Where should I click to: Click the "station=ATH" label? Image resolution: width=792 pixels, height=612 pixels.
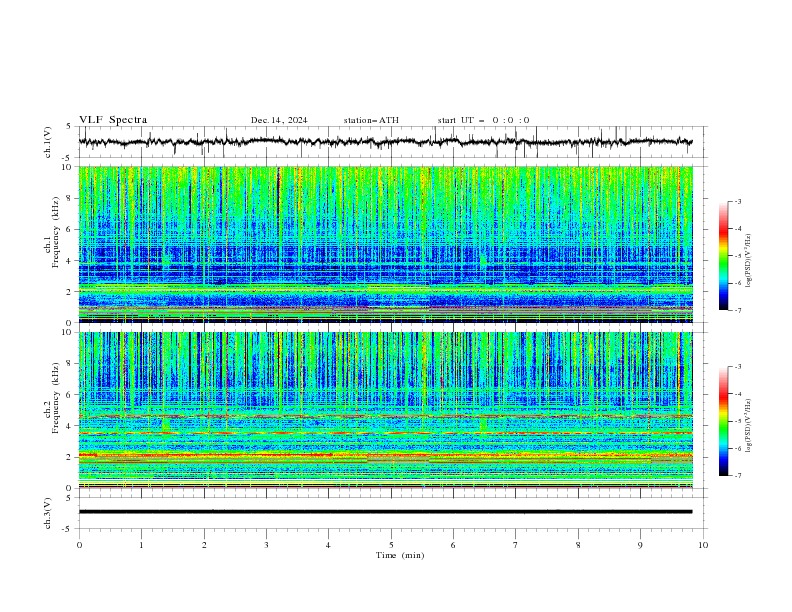tap(371, 120)
